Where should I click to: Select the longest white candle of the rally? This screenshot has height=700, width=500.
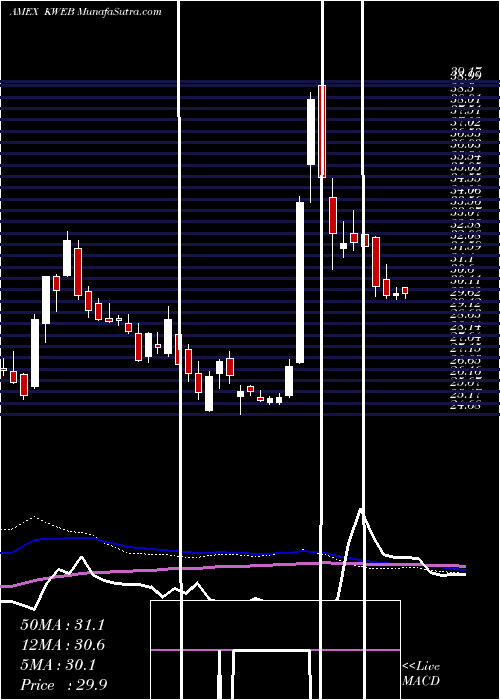point(300,282)
